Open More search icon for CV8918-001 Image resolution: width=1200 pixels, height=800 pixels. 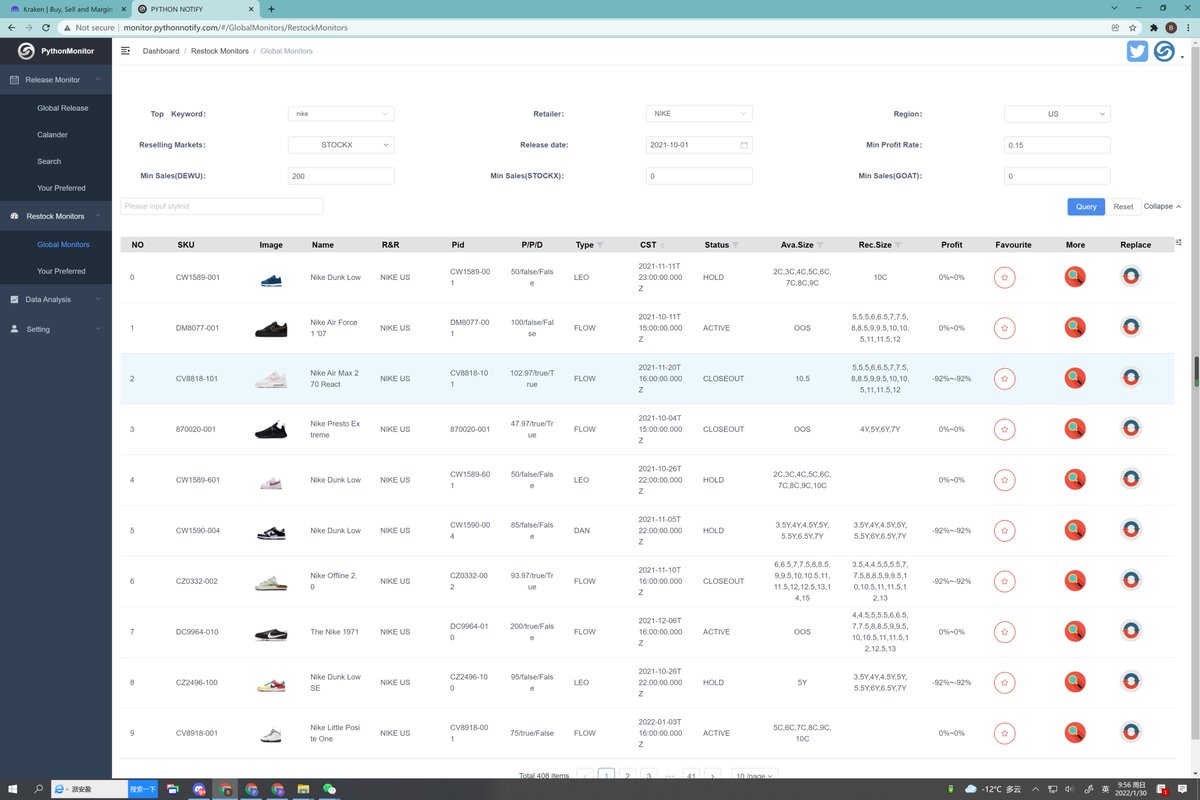[1075, 733]
